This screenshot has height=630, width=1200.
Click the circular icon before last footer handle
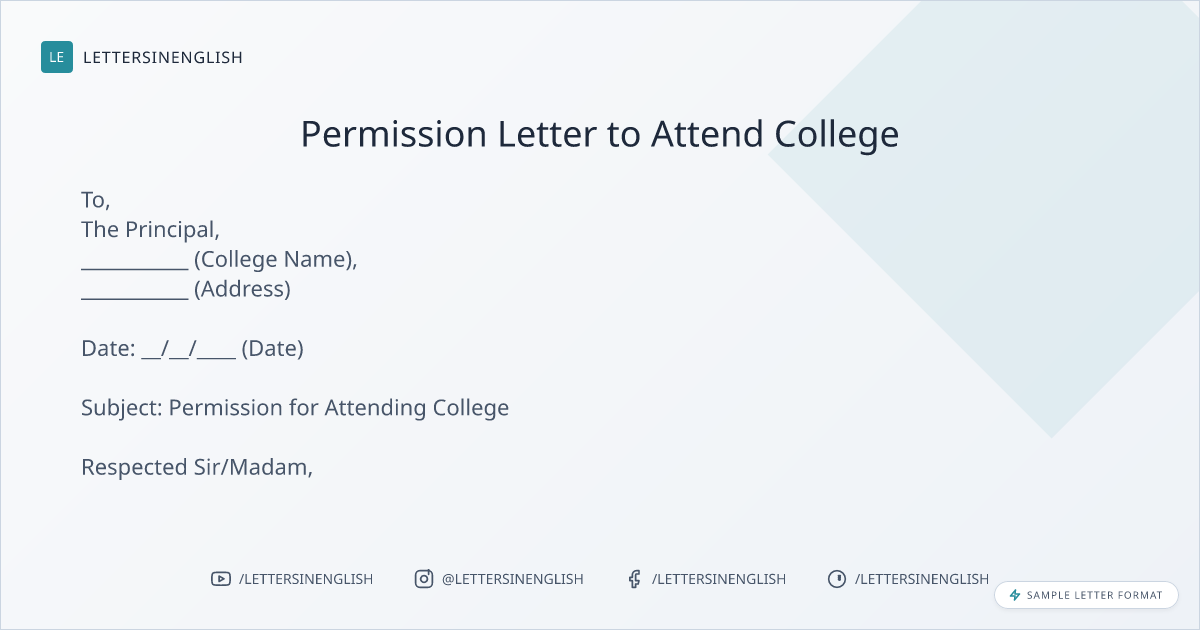(837, 579)
